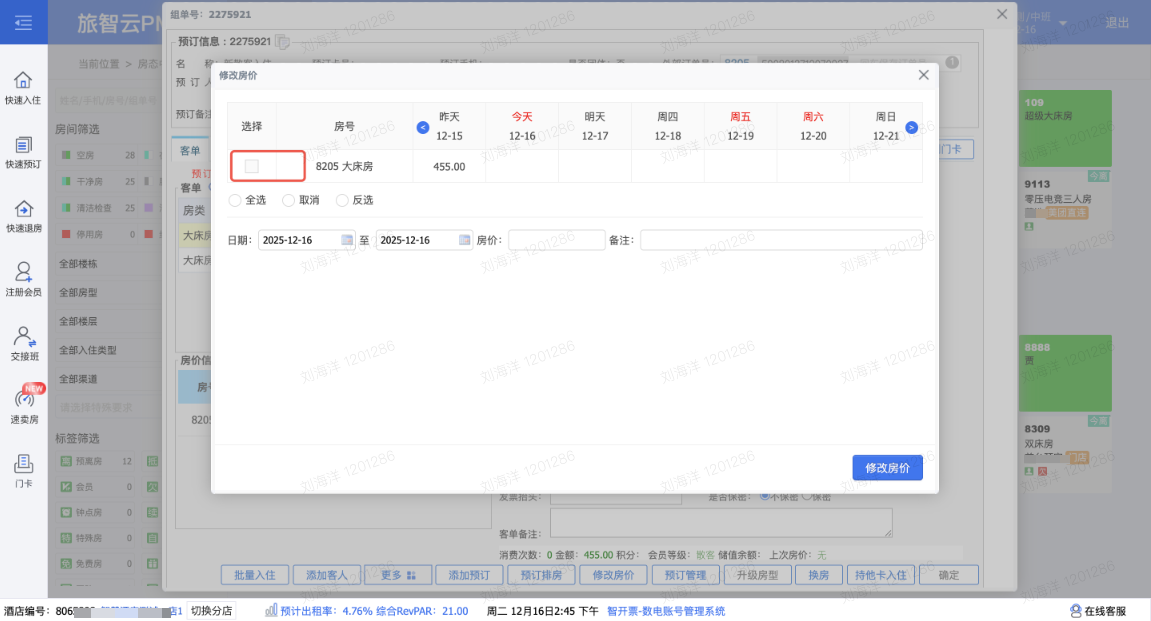The width and height of the screenshot is (1151, 621).
Task: Open the end date calendar picker icon
Action: click(x=464, y=240)
